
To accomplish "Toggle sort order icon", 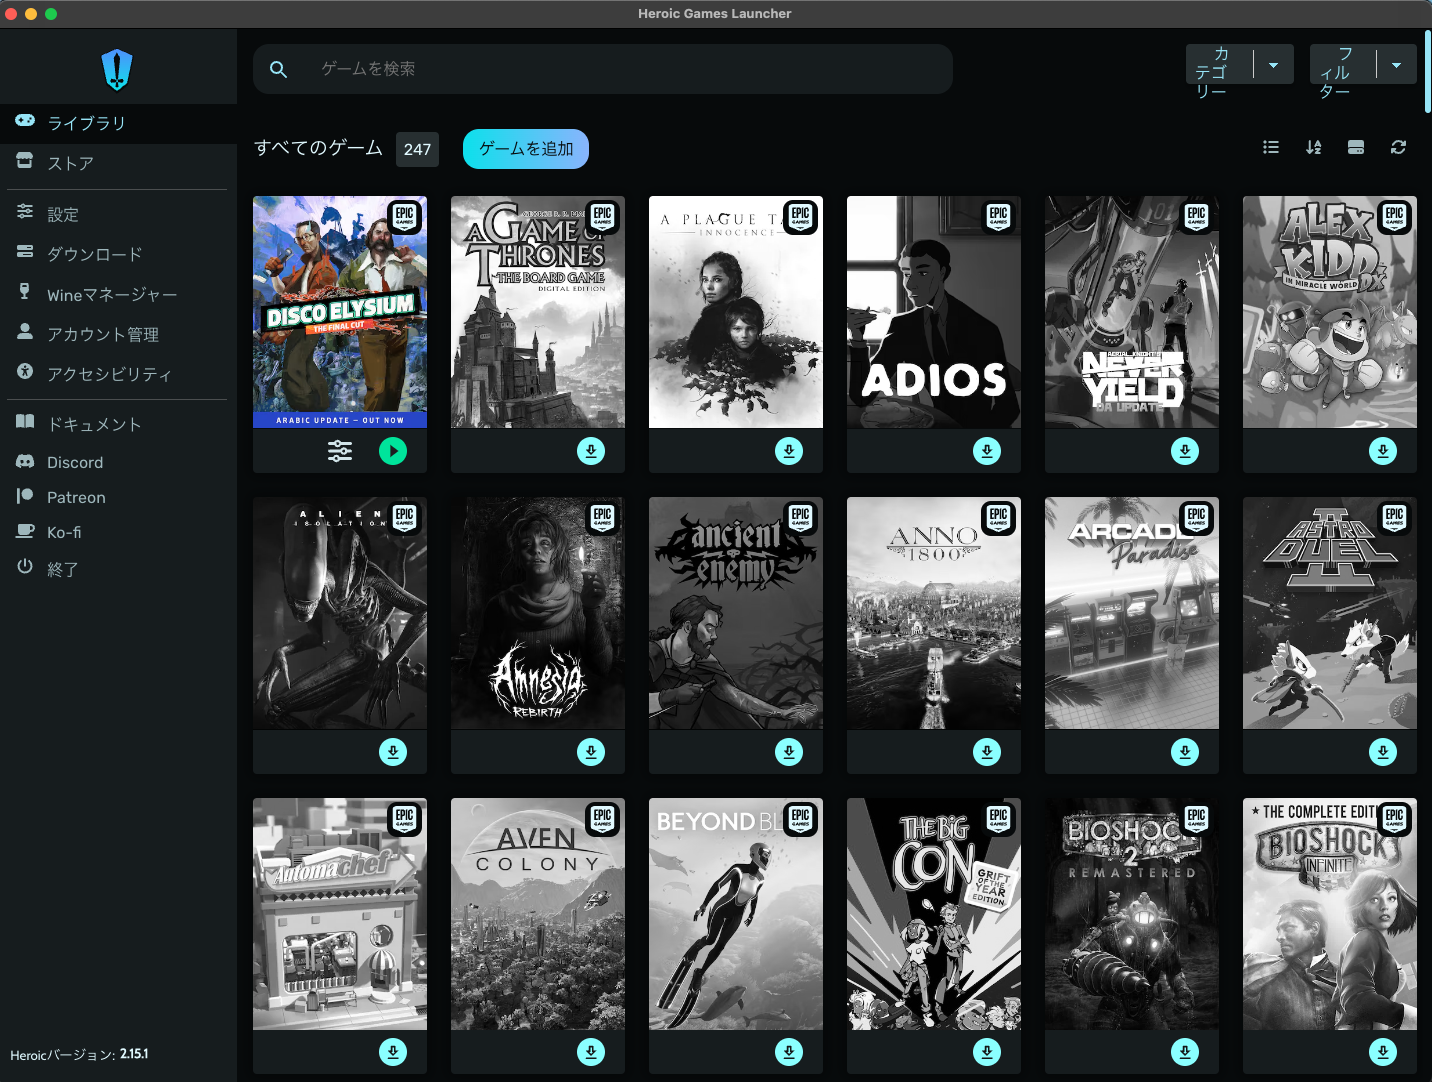I will click(1314, 147).
